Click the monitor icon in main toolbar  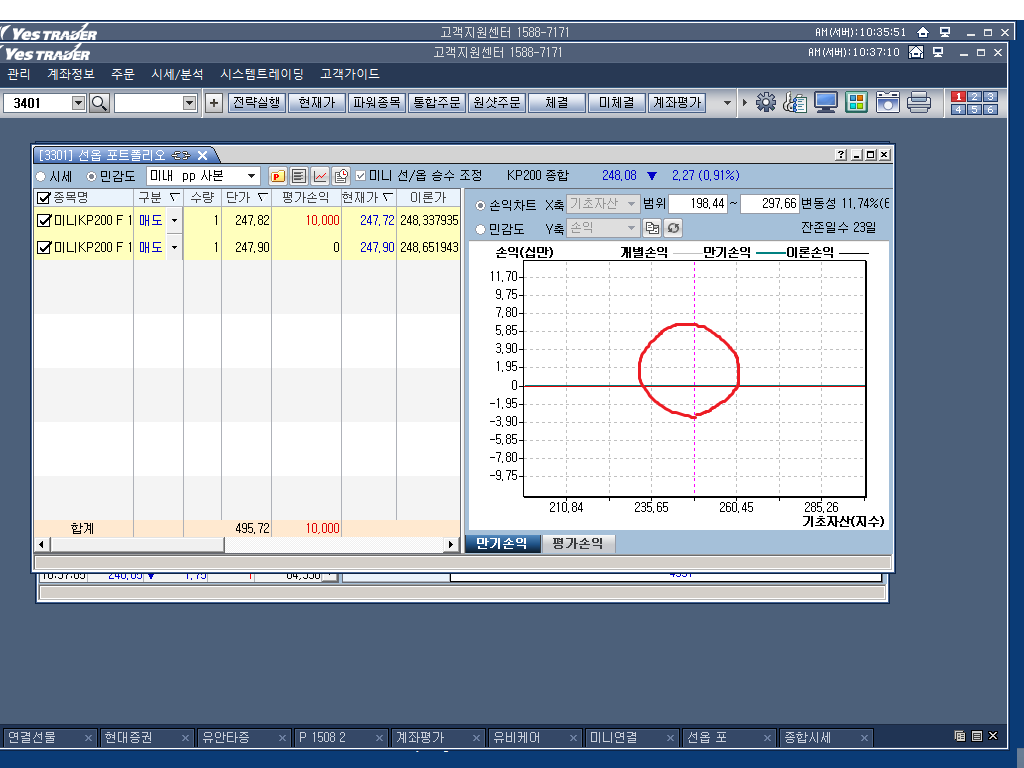tap(825, 102)
